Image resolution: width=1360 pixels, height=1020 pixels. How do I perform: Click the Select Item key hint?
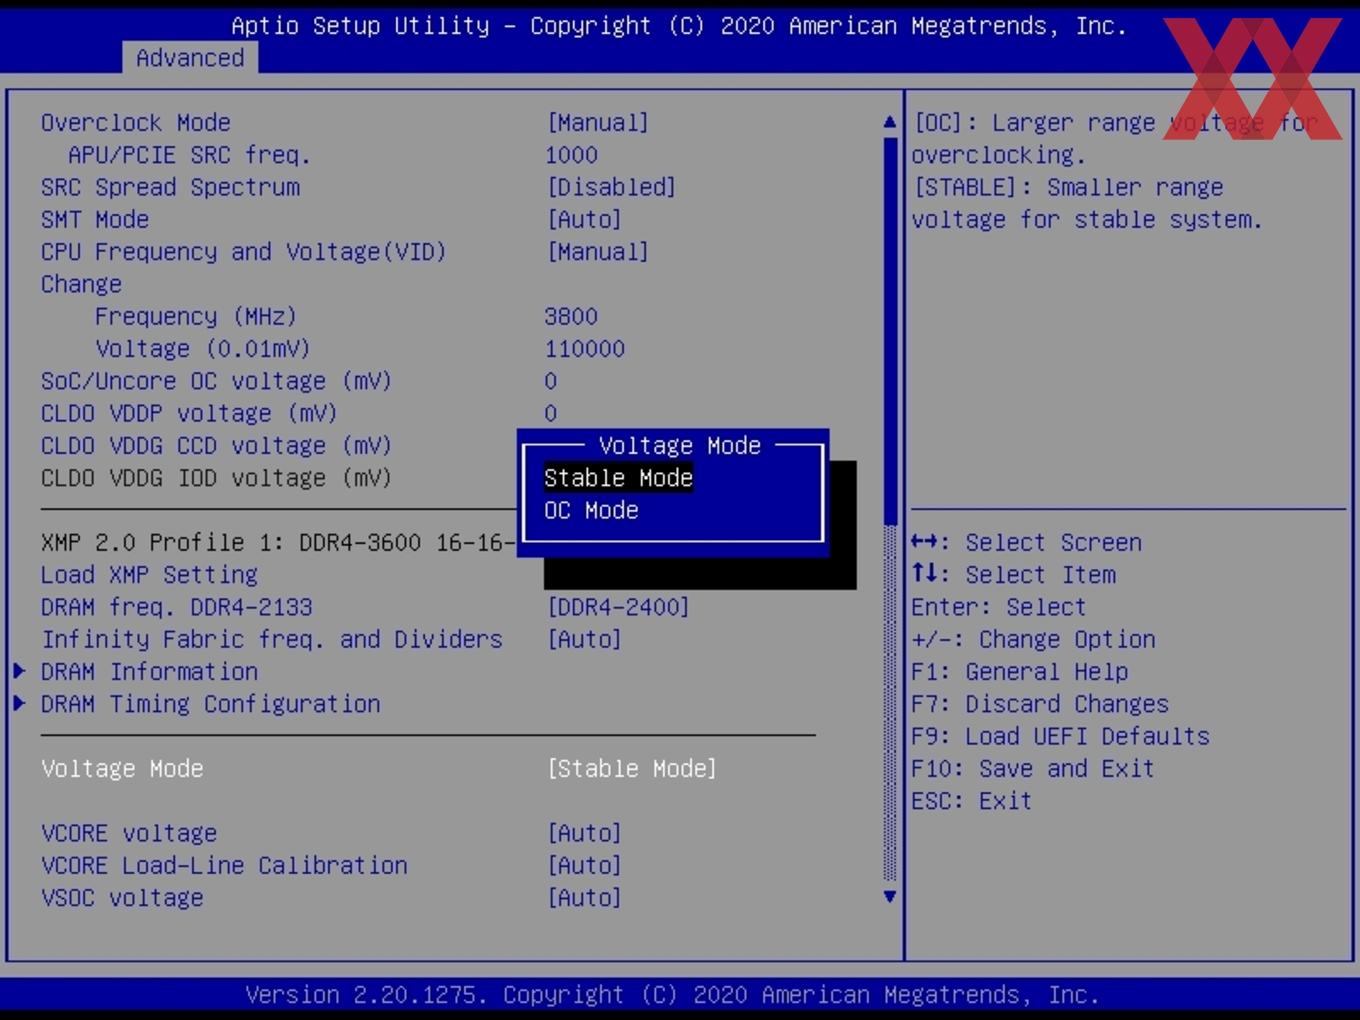[x=1013, y=575]
